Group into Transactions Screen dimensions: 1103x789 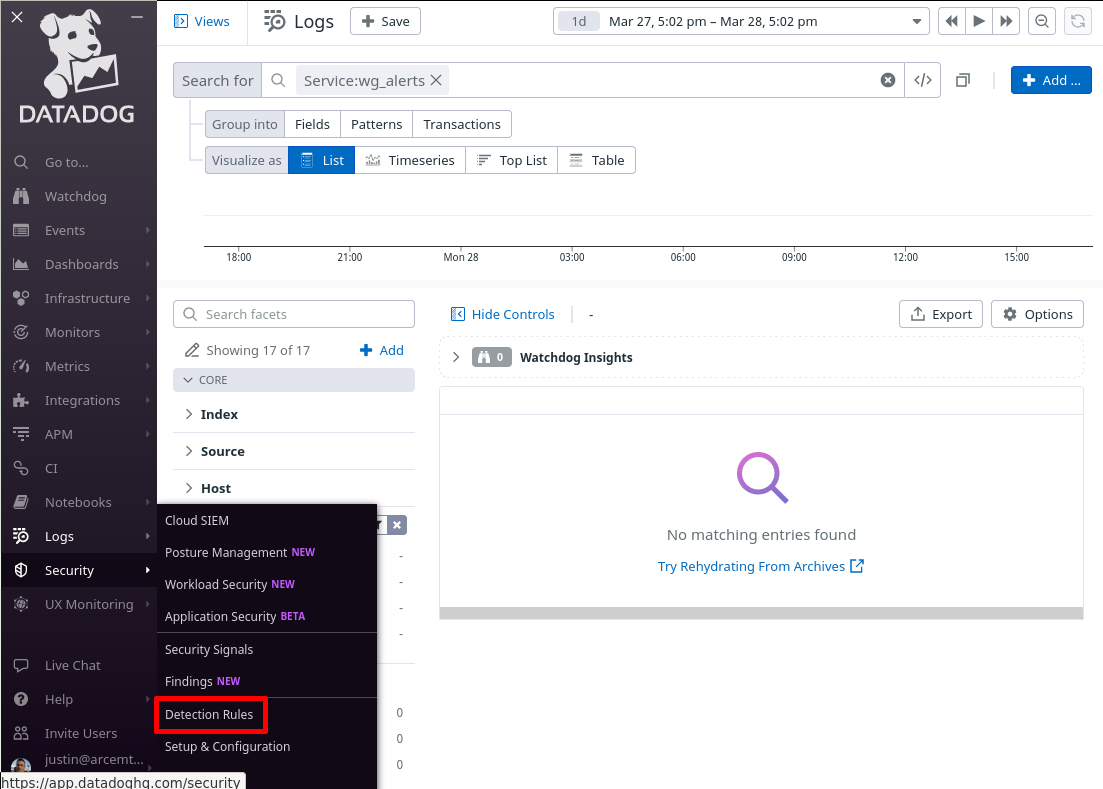click(x=462, y=124)
